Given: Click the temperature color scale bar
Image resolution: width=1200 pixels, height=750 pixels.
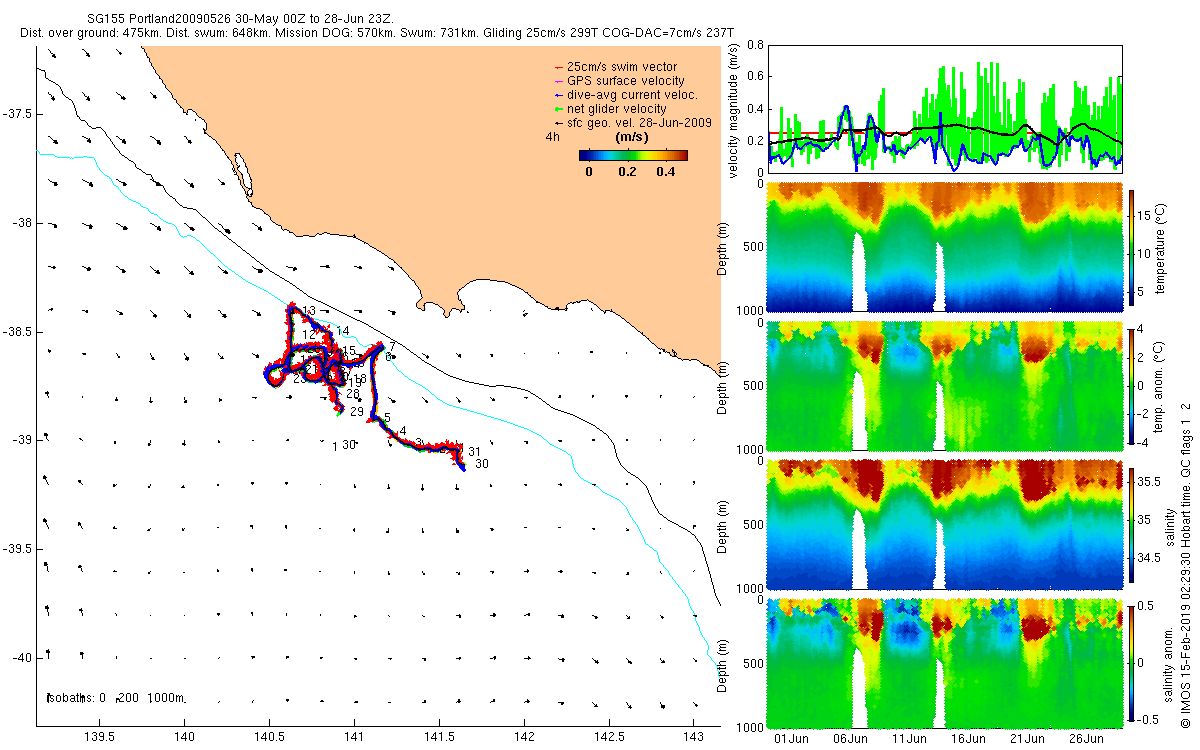Looking at the screenshot, I should pos(1131,248).
